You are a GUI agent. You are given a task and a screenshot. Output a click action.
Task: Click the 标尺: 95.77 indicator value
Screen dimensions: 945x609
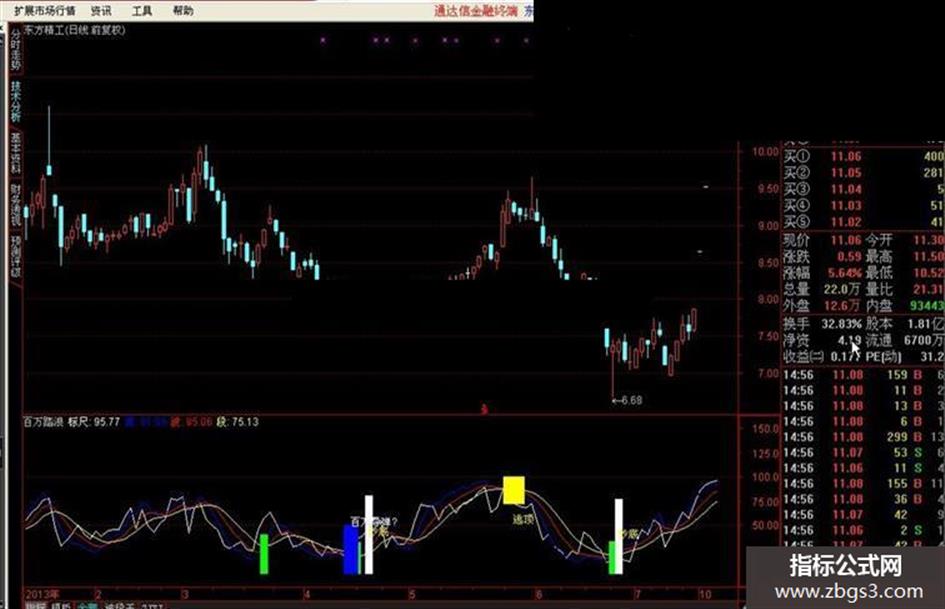tap(94, 421)
